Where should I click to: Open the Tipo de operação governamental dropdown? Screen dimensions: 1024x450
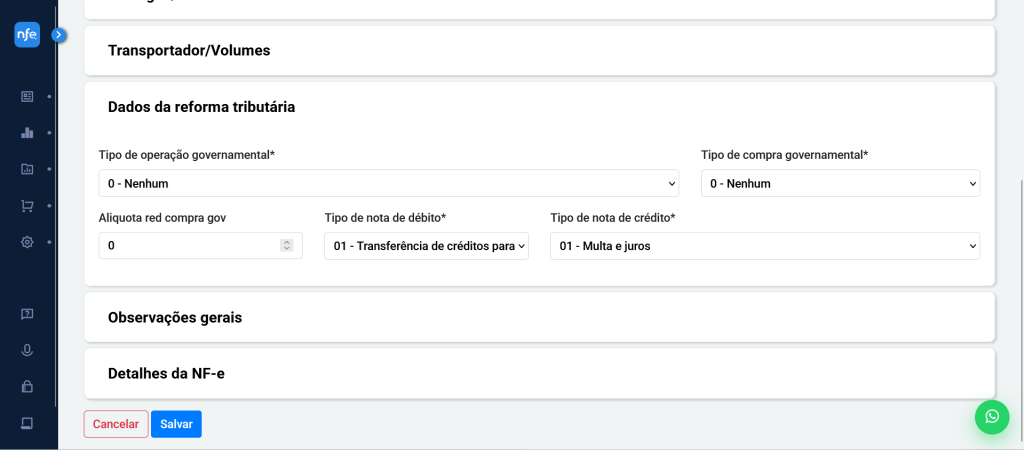click(x=388, y=183)
